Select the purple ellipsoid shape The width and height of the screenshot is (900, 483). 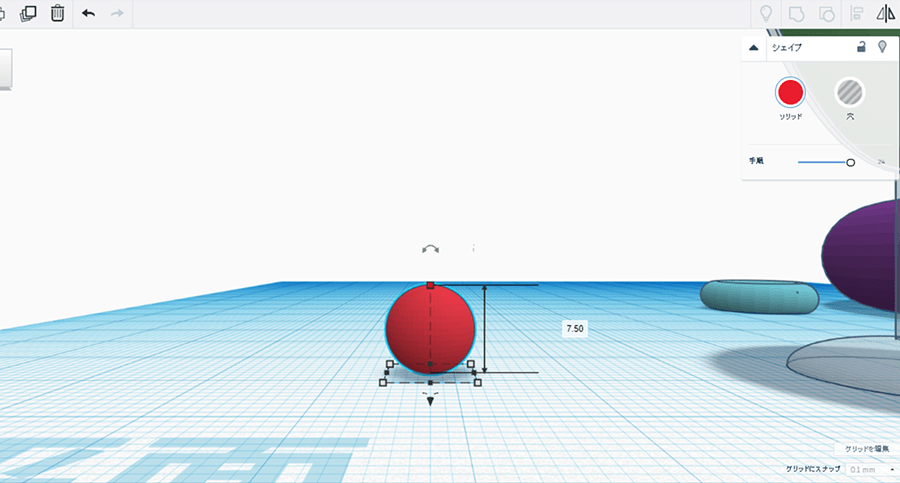pos(861,256)
